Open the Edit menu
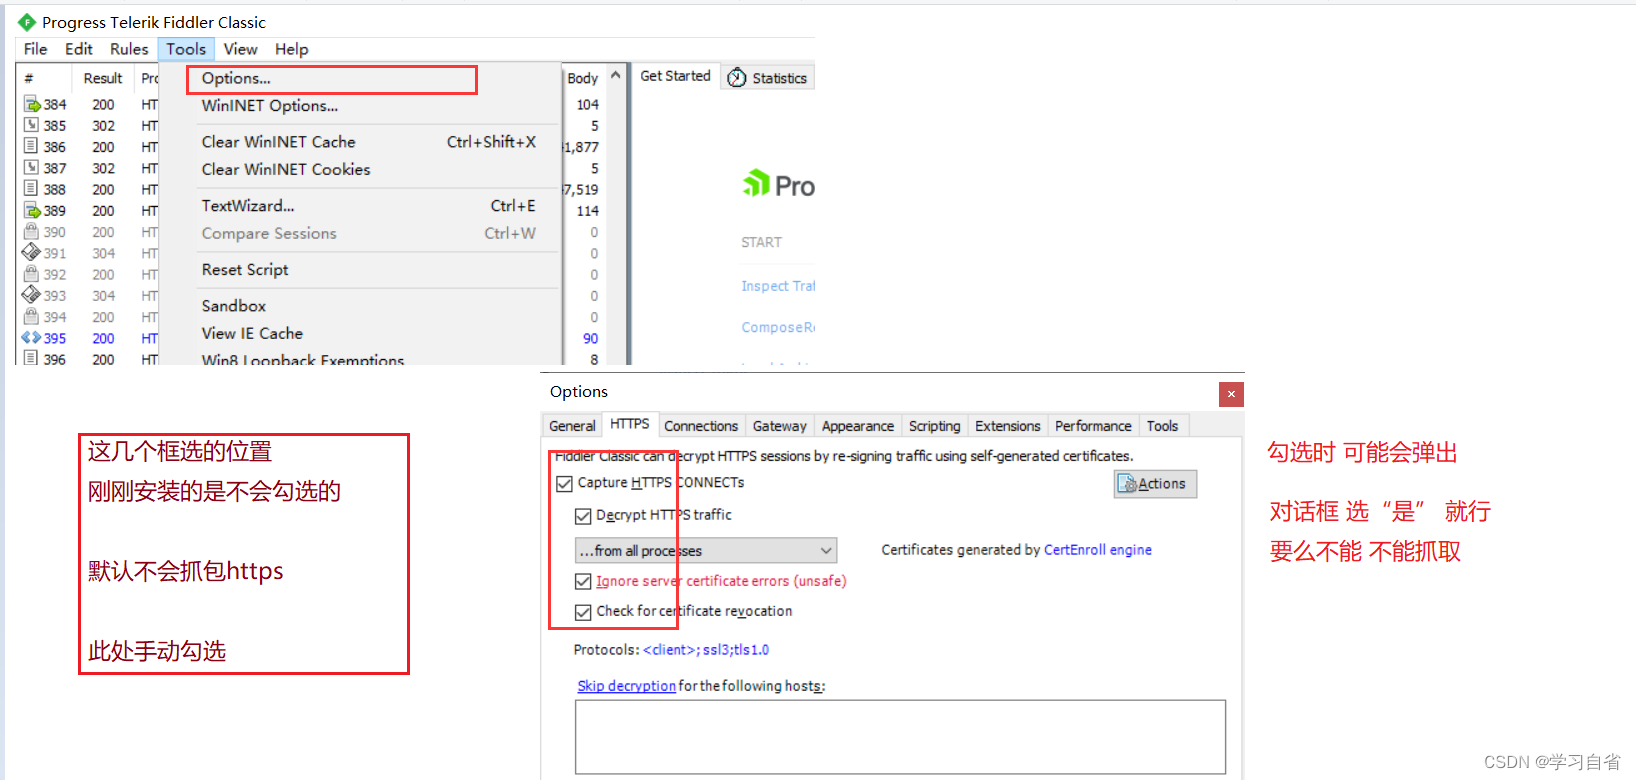 coord(79,49)
